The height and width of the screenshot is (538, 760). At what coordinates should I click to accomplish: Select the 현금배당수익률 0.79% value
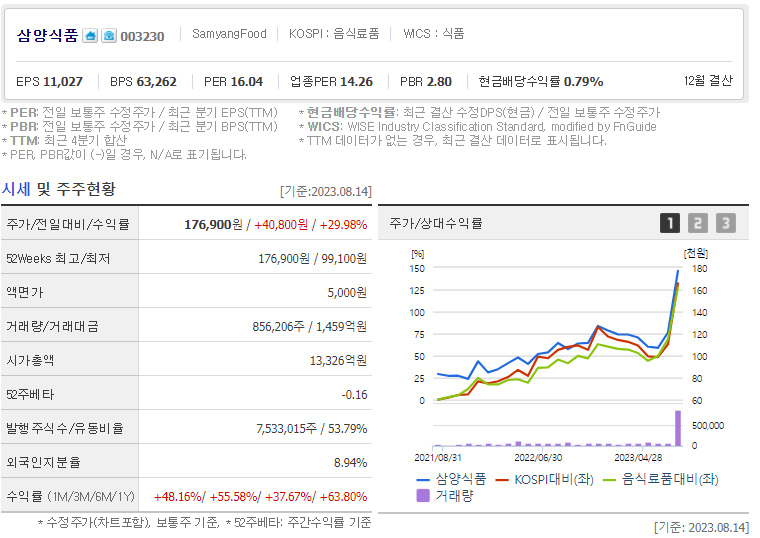pos(541,81)
